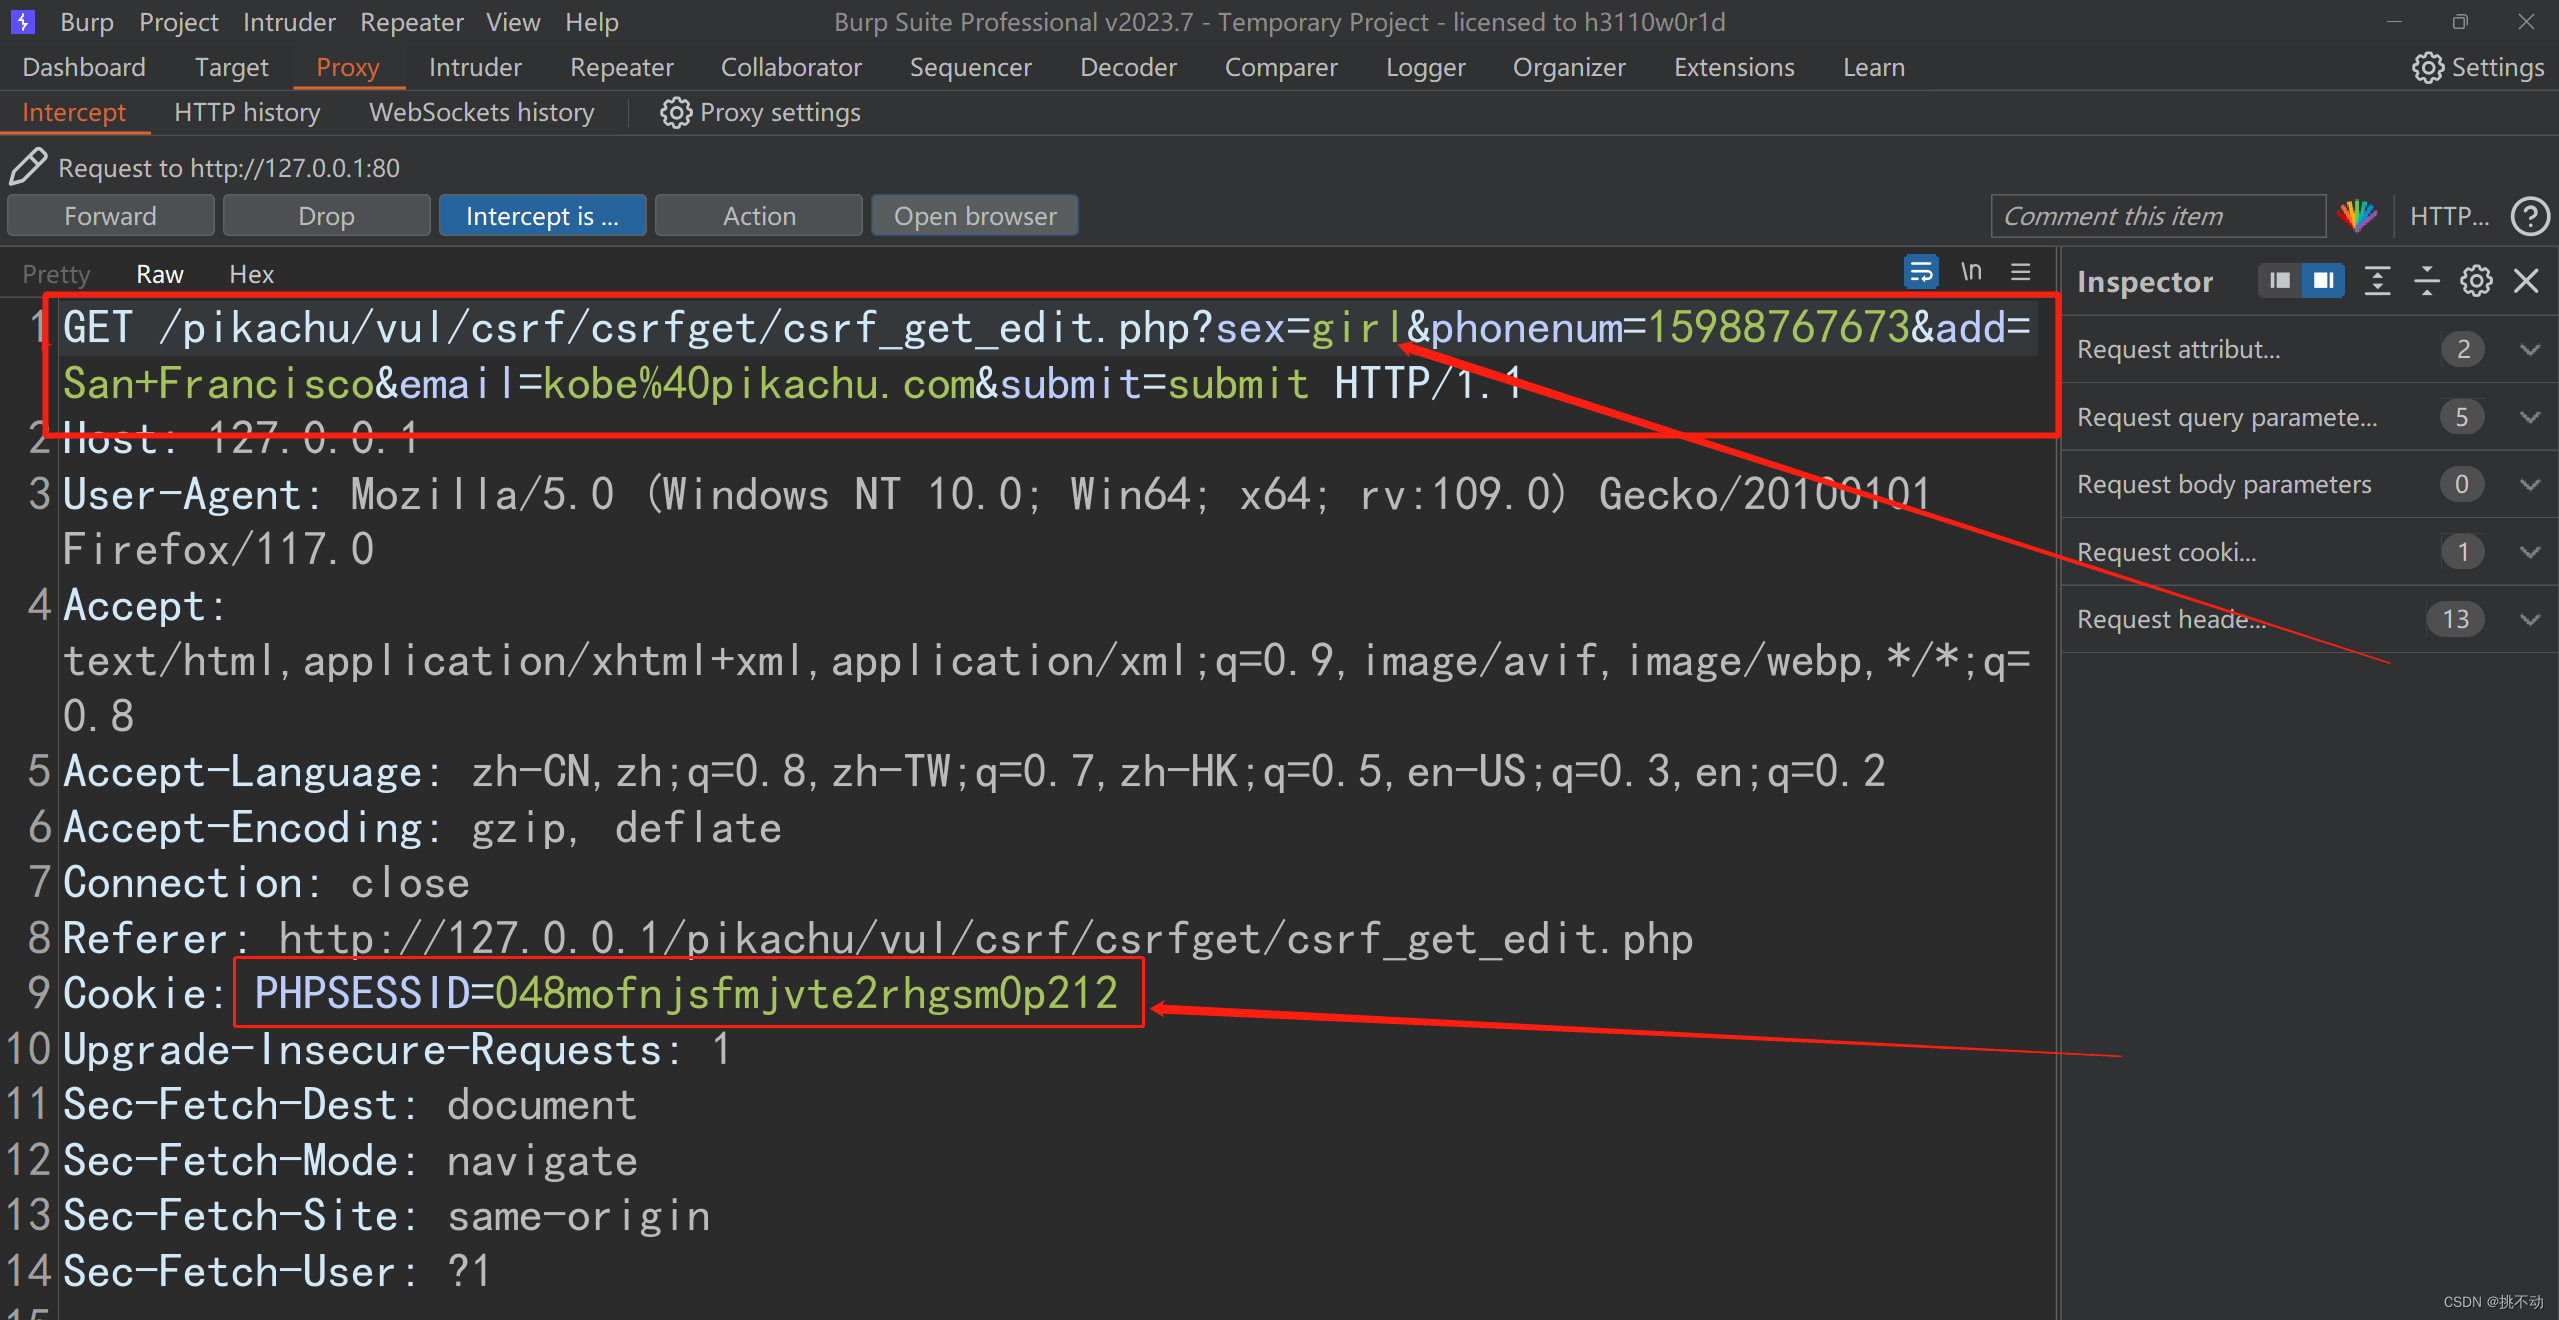
Task: Close the Inspector panel
Action: click(2526, 281)
